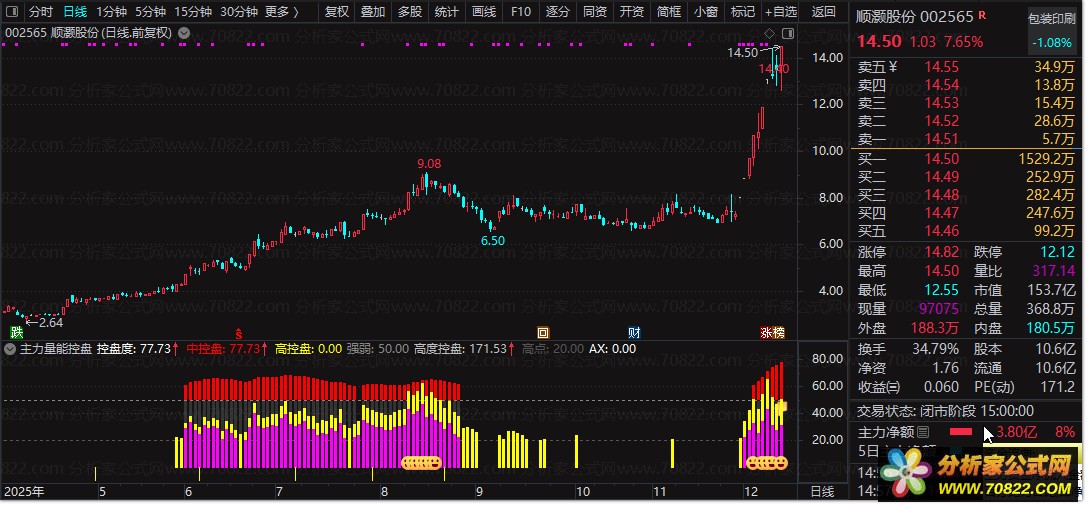Click the red R margin trading badge

click(x=982, y=15)
